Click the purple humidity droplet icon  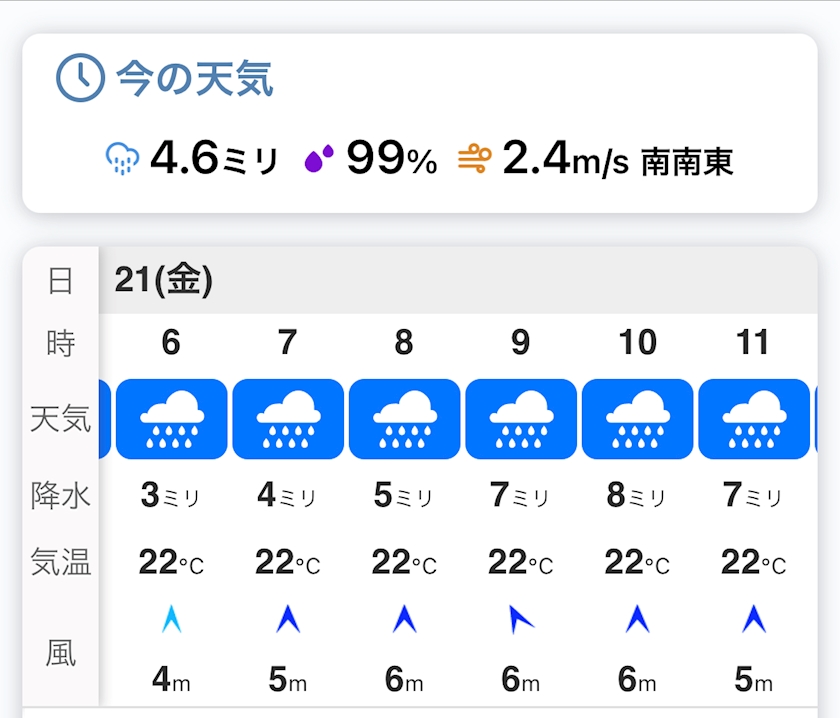click(x=319, y=158)
